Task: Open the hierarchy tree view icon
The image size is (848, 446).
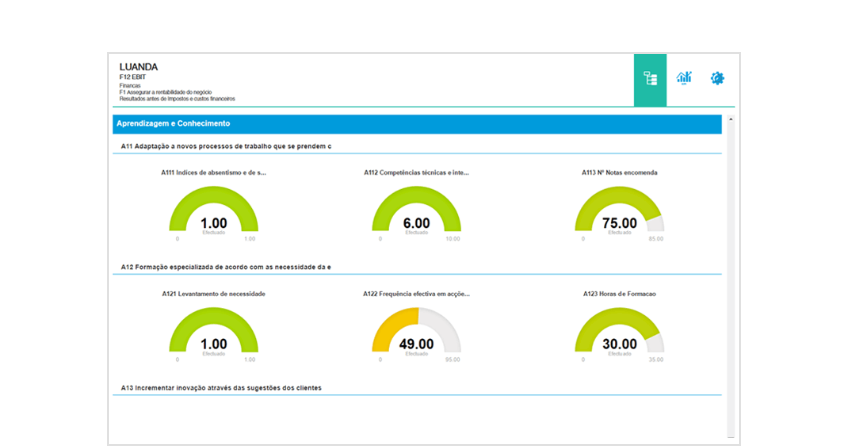Action: 650,79
